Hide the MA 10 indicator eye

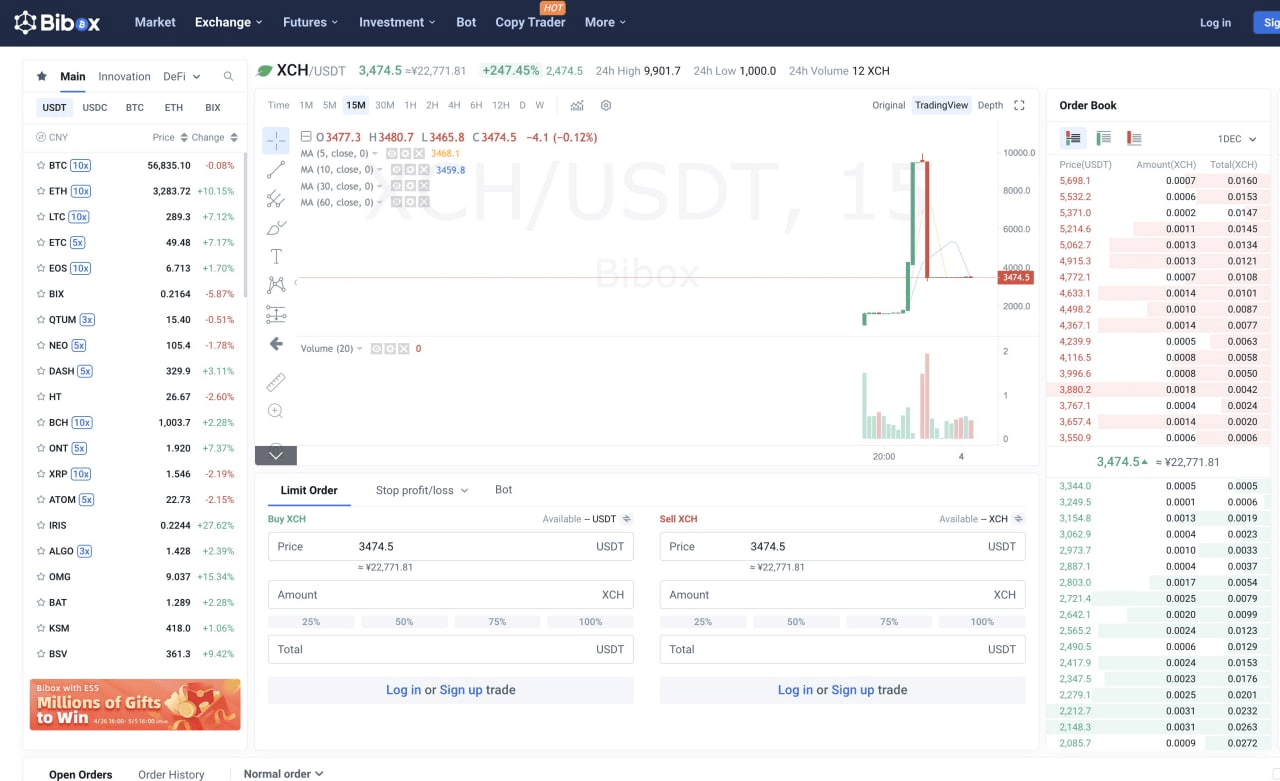point(397,170)
